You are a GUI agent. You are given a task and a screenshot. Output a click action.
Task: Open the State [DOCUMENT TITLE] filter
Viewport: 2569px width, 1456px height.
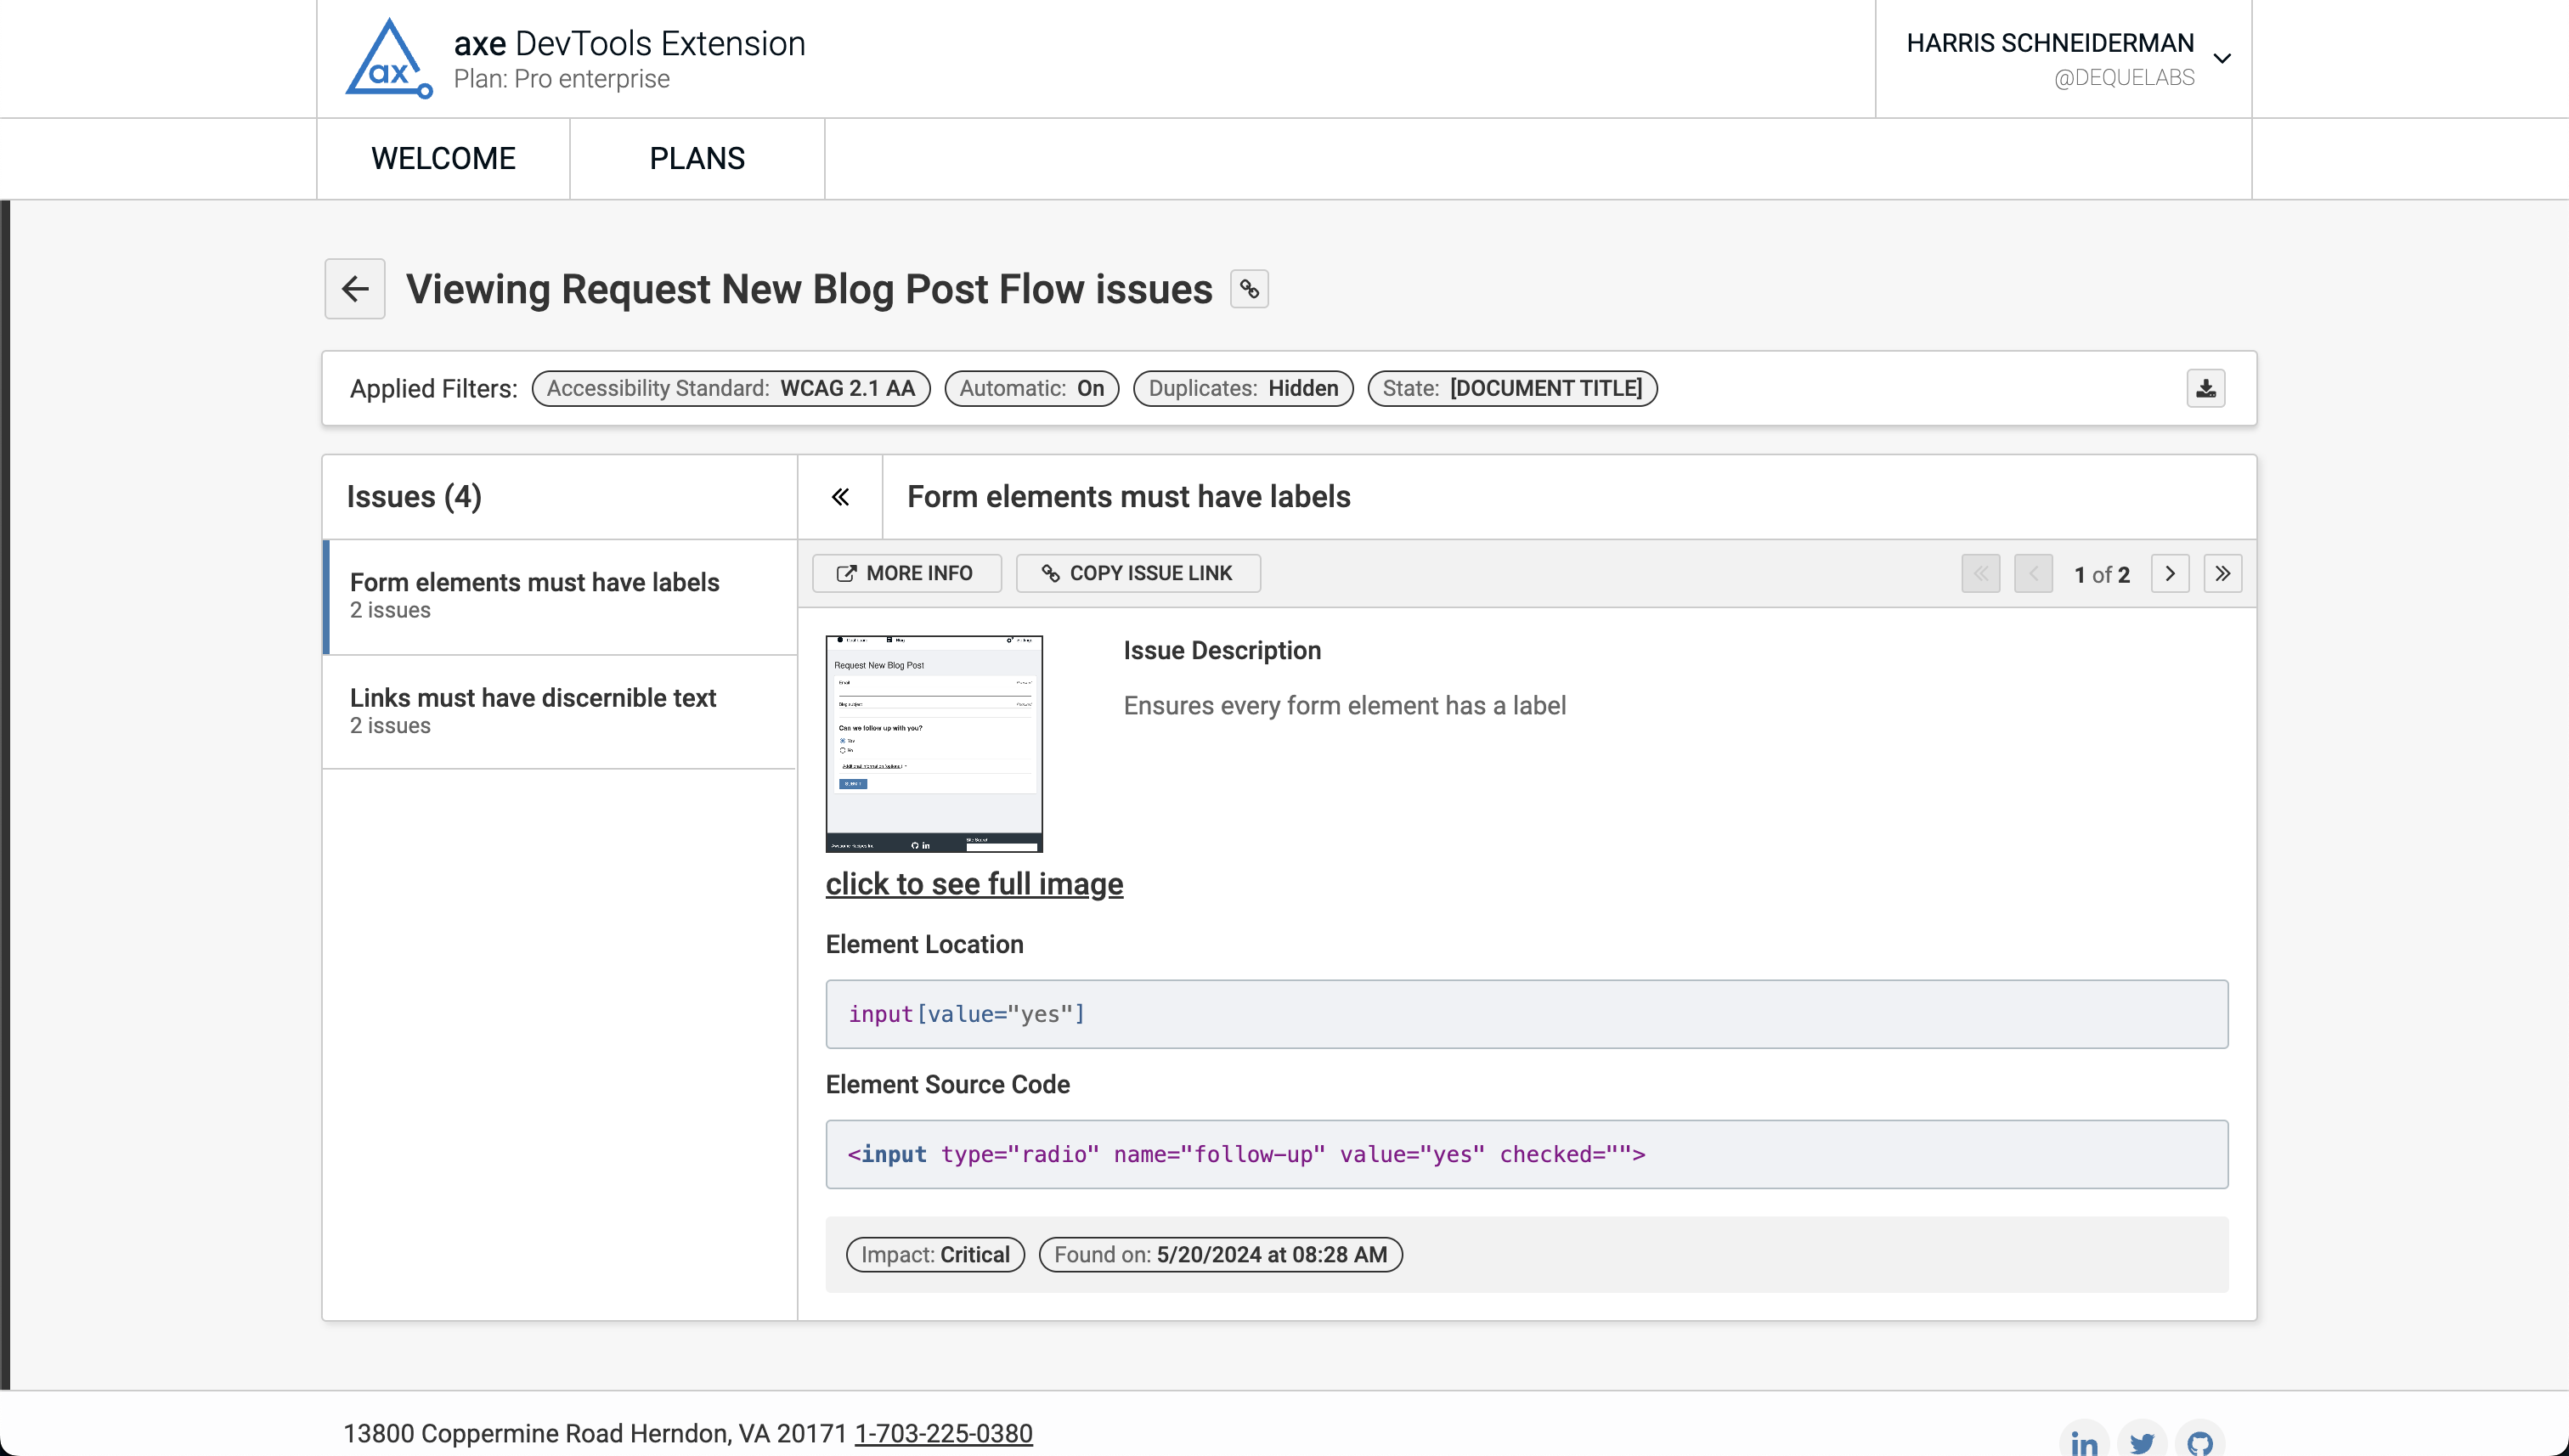coord(1512,388)
